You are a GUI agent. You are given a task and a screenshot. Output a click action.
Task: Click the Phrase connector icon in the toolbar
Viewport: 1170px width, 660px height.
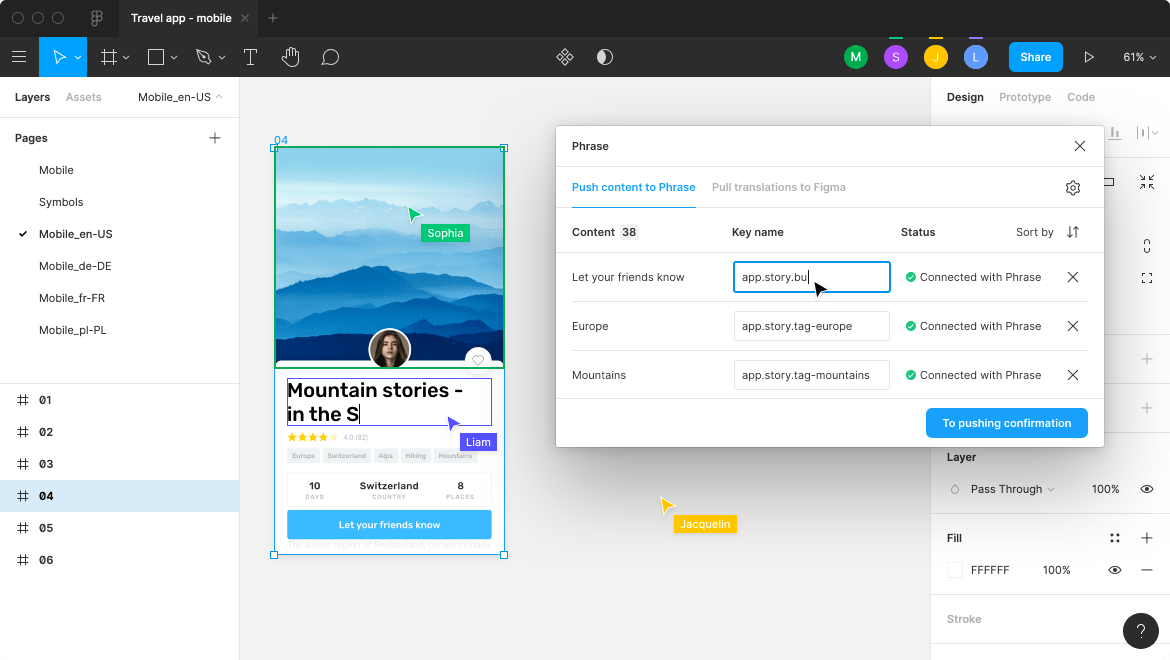(565, 57)
